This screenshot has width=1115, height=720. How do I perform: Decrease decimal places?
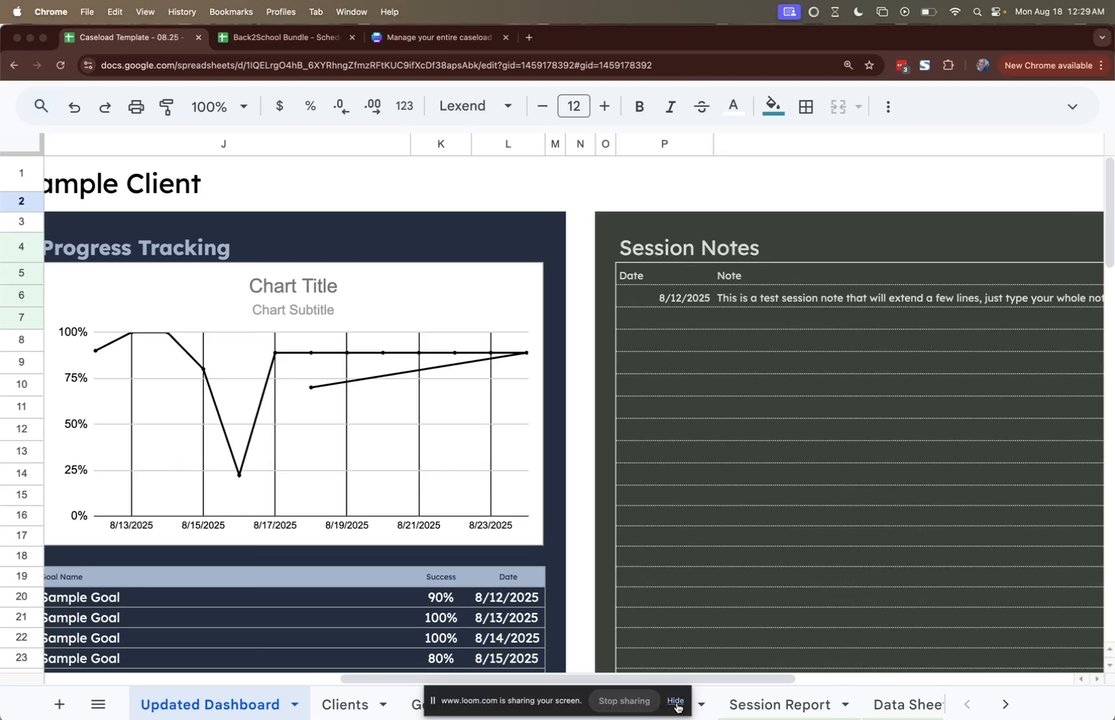[341, 106]
